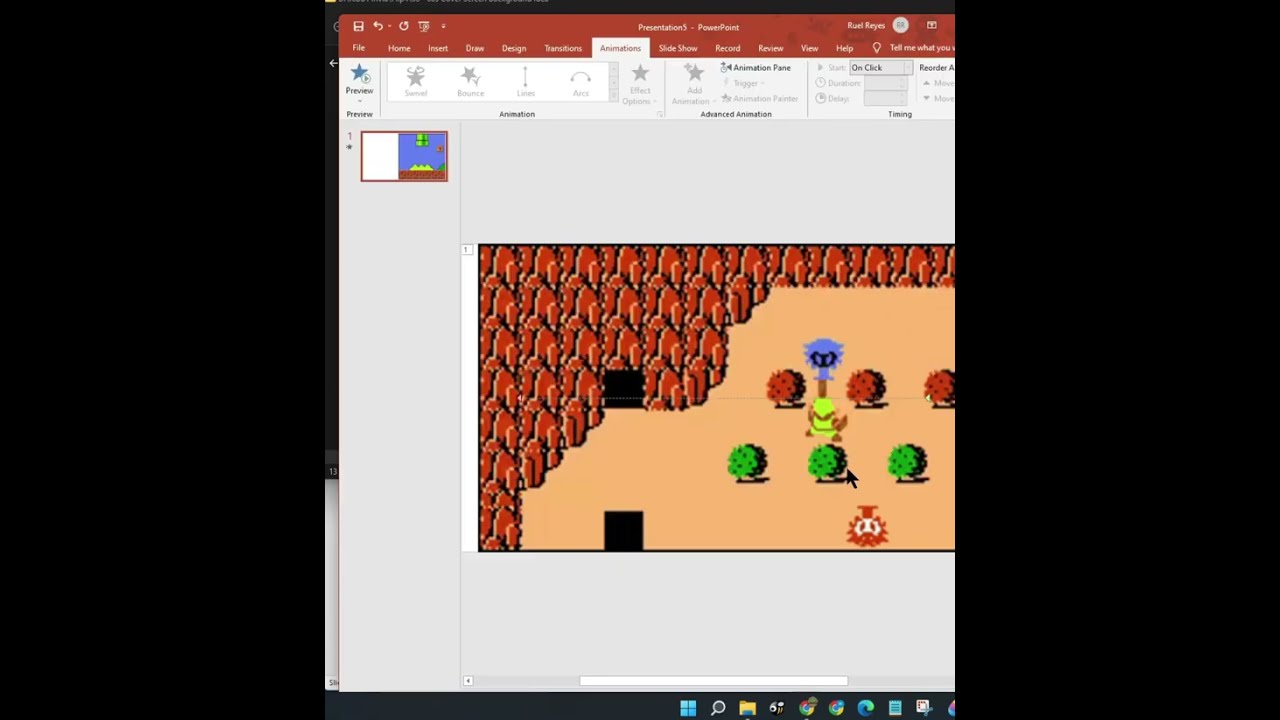Open the File menu
Image resolution: width=1280 pixels, height=720 pixels.
tap(358, 48)
